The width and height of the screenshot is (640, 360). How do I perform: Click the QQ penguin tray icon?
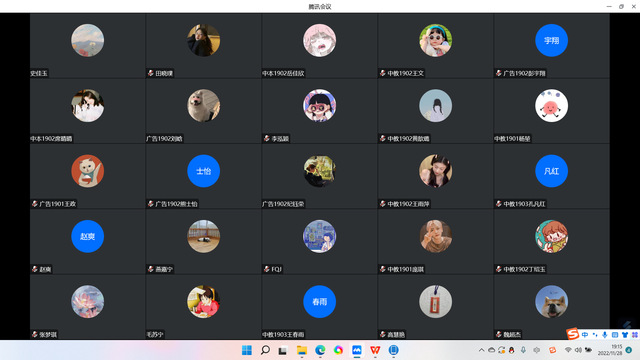point(511,350)
